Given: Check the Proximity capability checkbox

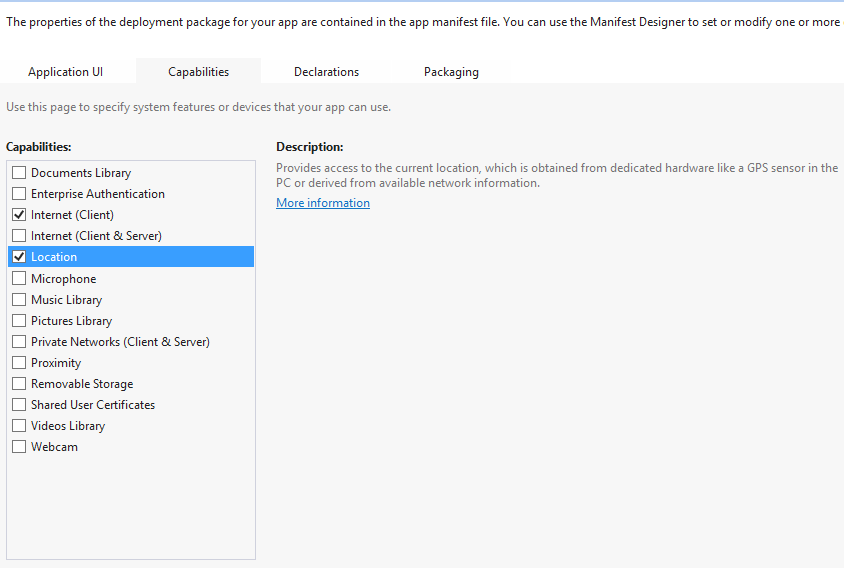Looking at the screenshot, I should click(19, 362).
